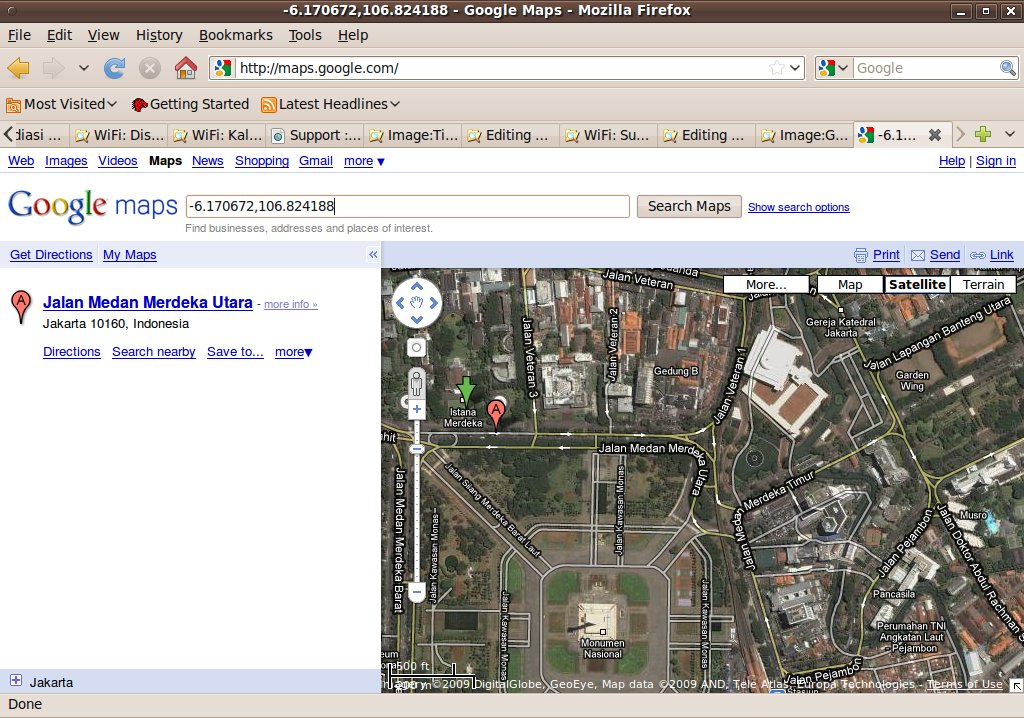Switch to standard Map view
Screen dimensions: 1024x718
[850, 285]
